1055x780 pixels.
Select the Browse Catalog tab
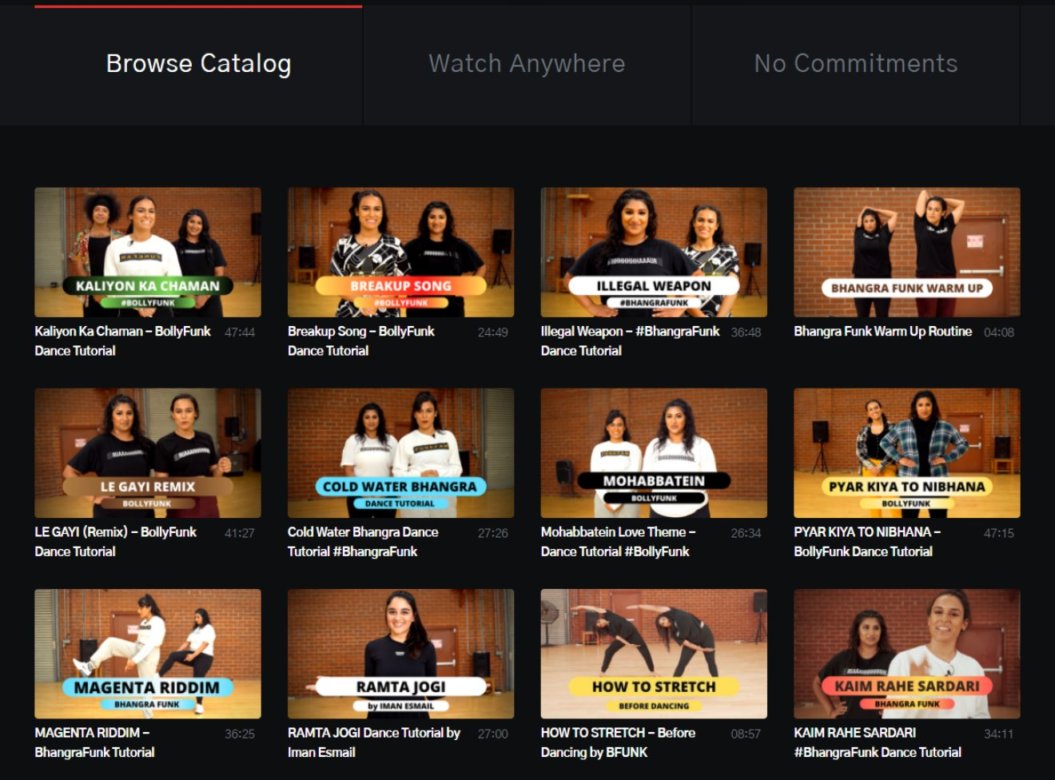tap(198, 64)
